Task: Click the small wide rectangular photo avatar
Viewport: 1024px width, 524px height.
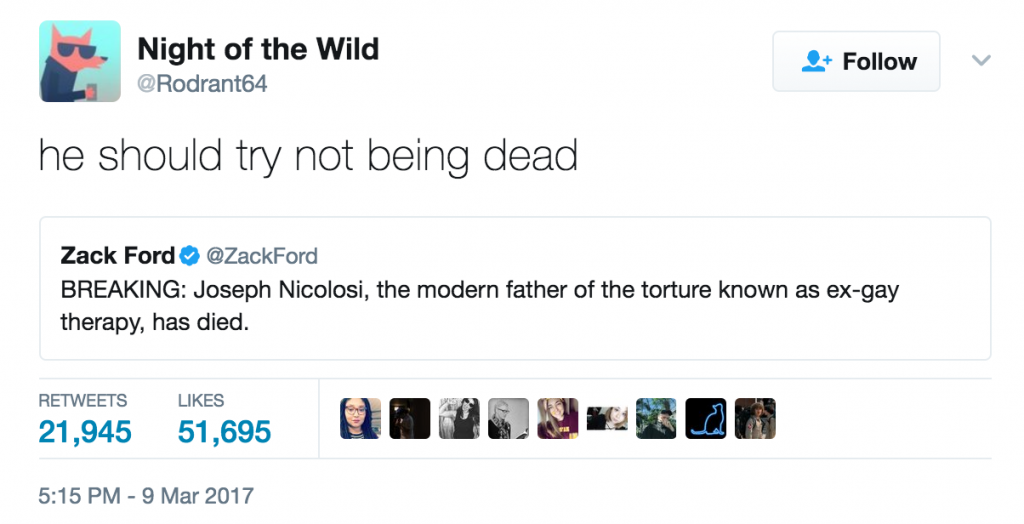Action: [x=607, y=419]
